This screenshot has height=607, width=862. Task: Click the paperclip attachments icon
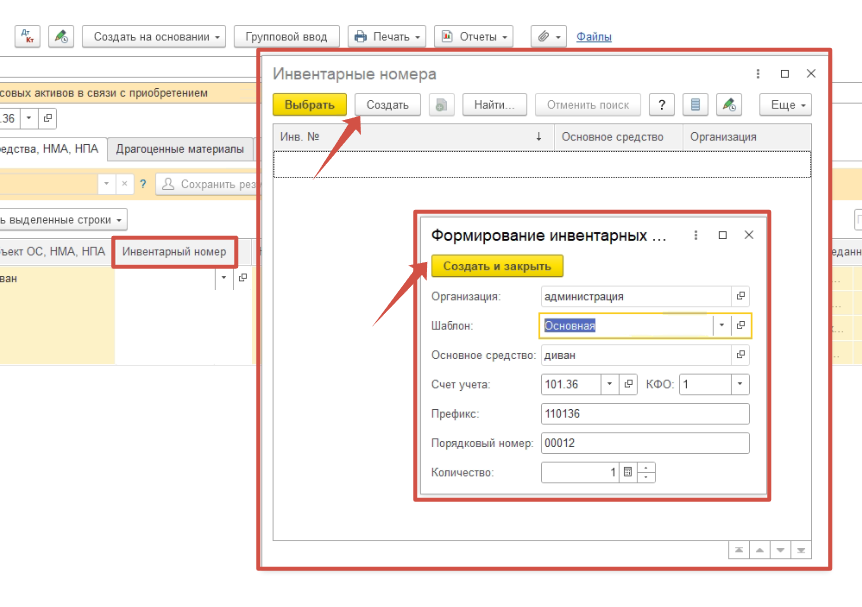click(x=549, y=36)
